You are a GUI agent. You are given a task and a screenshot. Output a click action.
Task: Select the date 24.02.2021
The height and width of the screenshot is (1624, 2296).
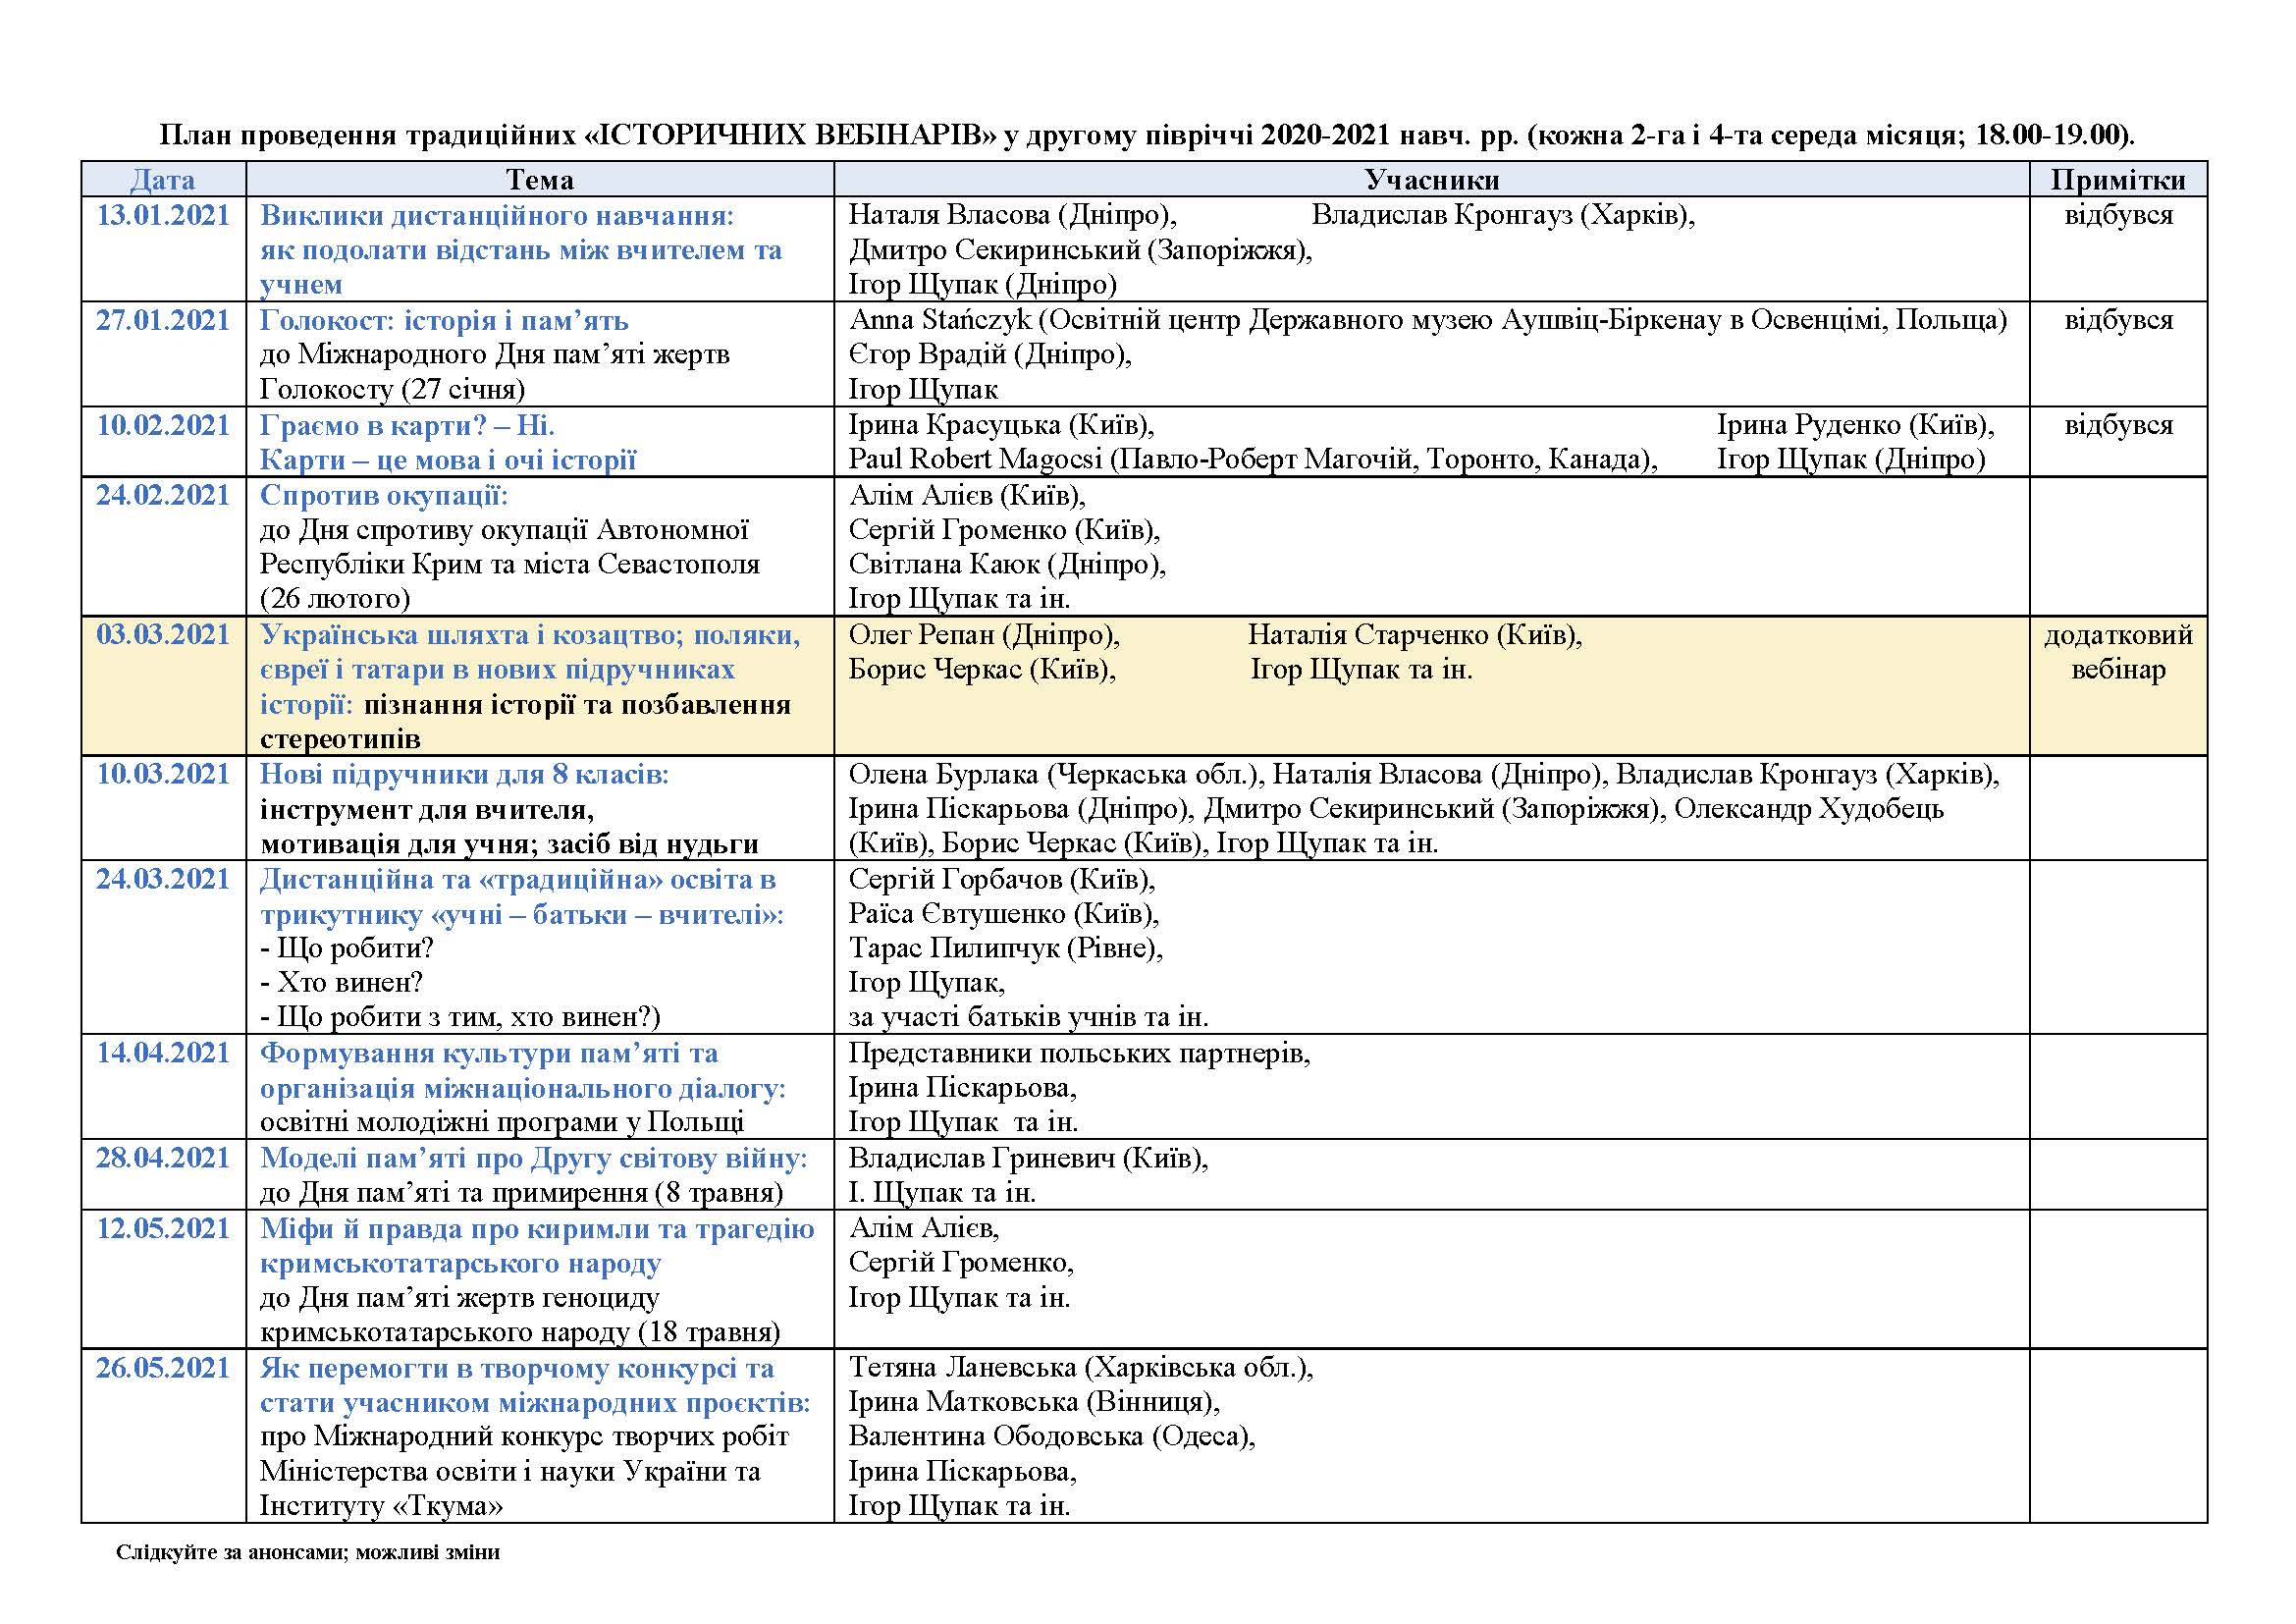pos(163,495)
